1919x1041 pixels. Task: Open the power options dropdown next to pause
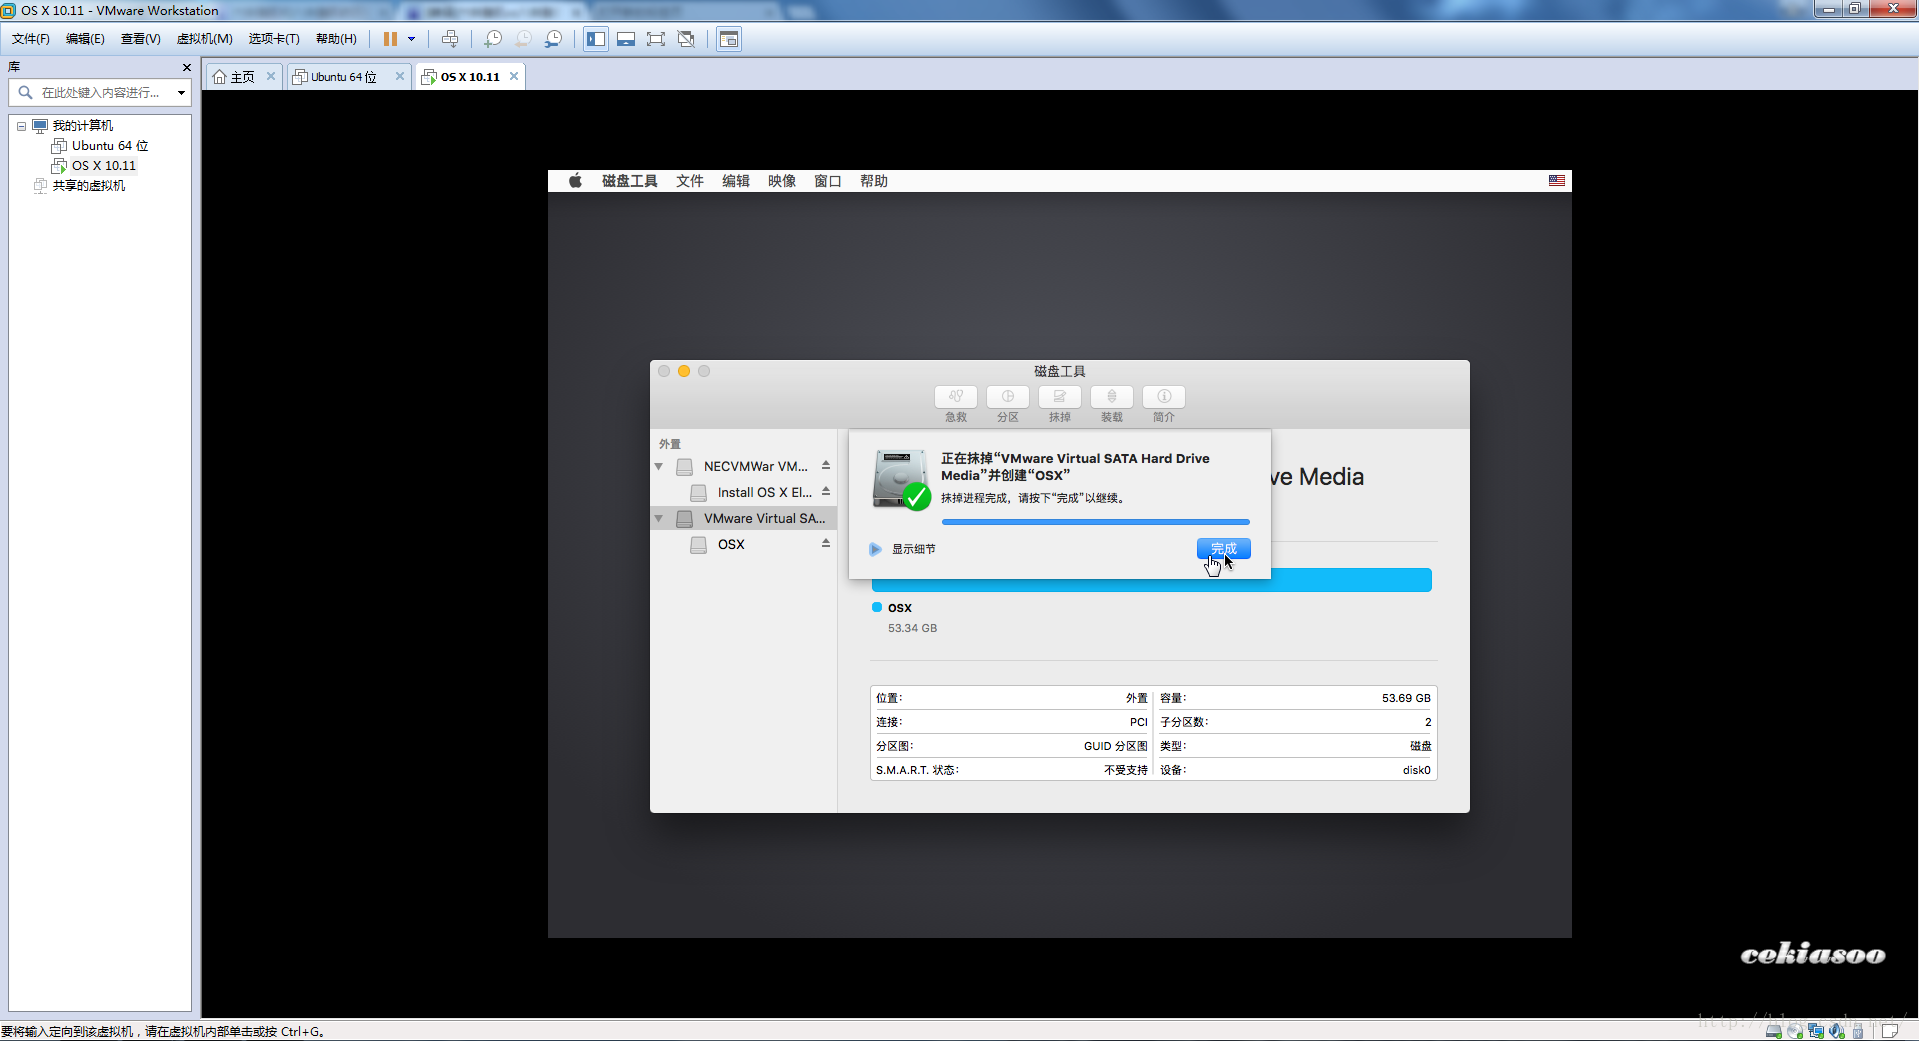[x=411, y=39]
